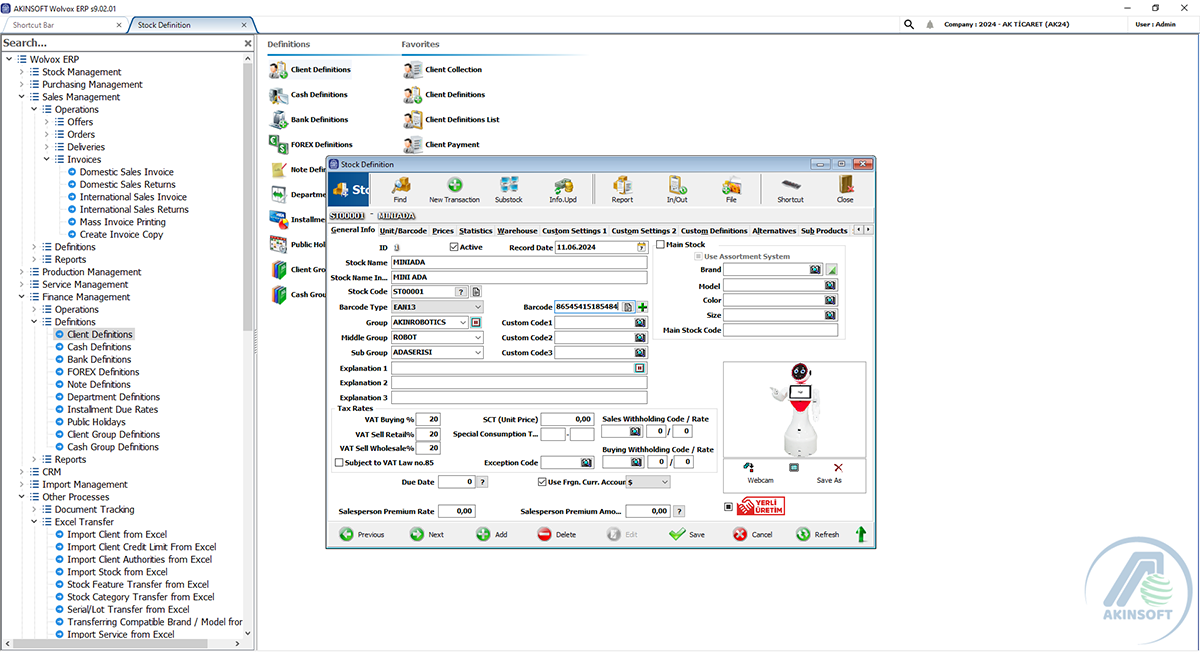The height and width of the screenshot is (653, 1200).
Task: Open Cash Definitions icon in Definitions panel
Action: click(278, 95)
